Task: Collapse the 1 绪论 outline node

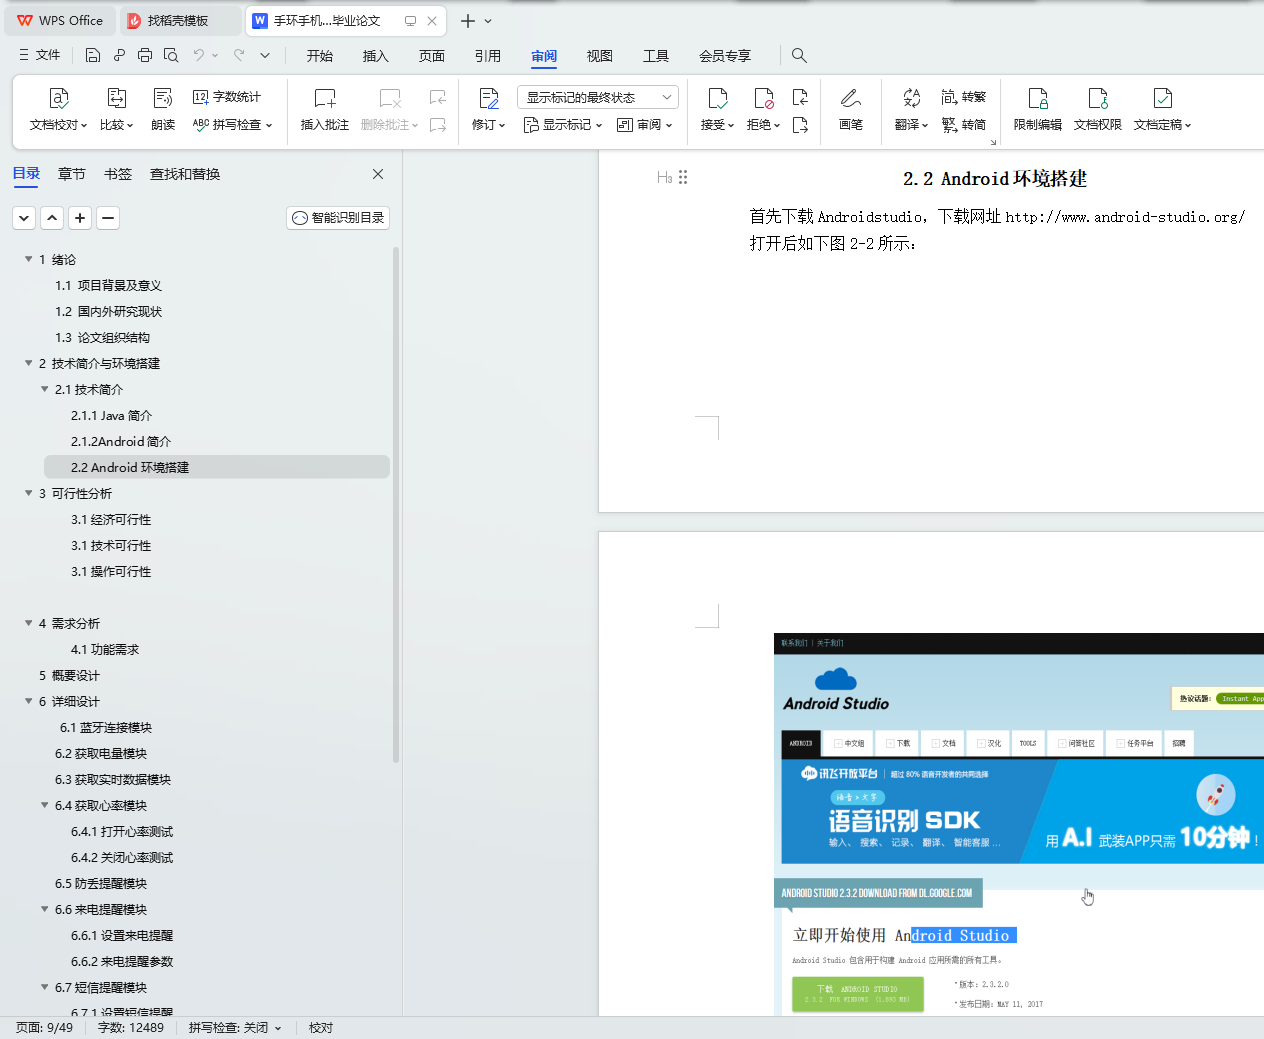Action: click(29, 259)
